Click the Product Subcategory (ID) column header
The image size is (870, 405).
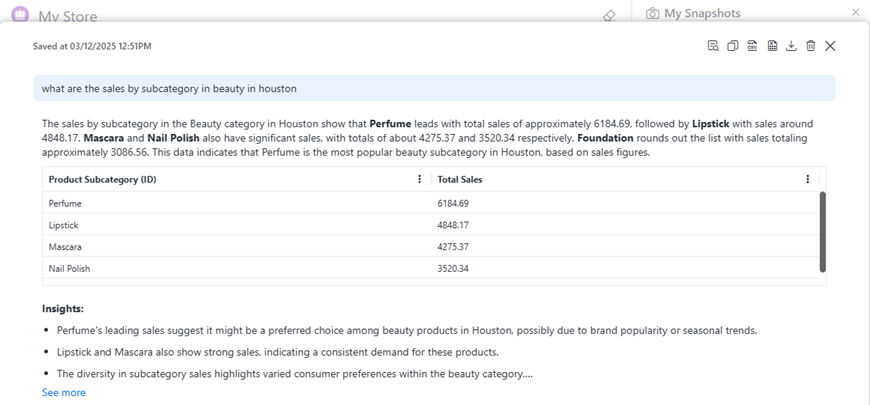pos(102,180)
